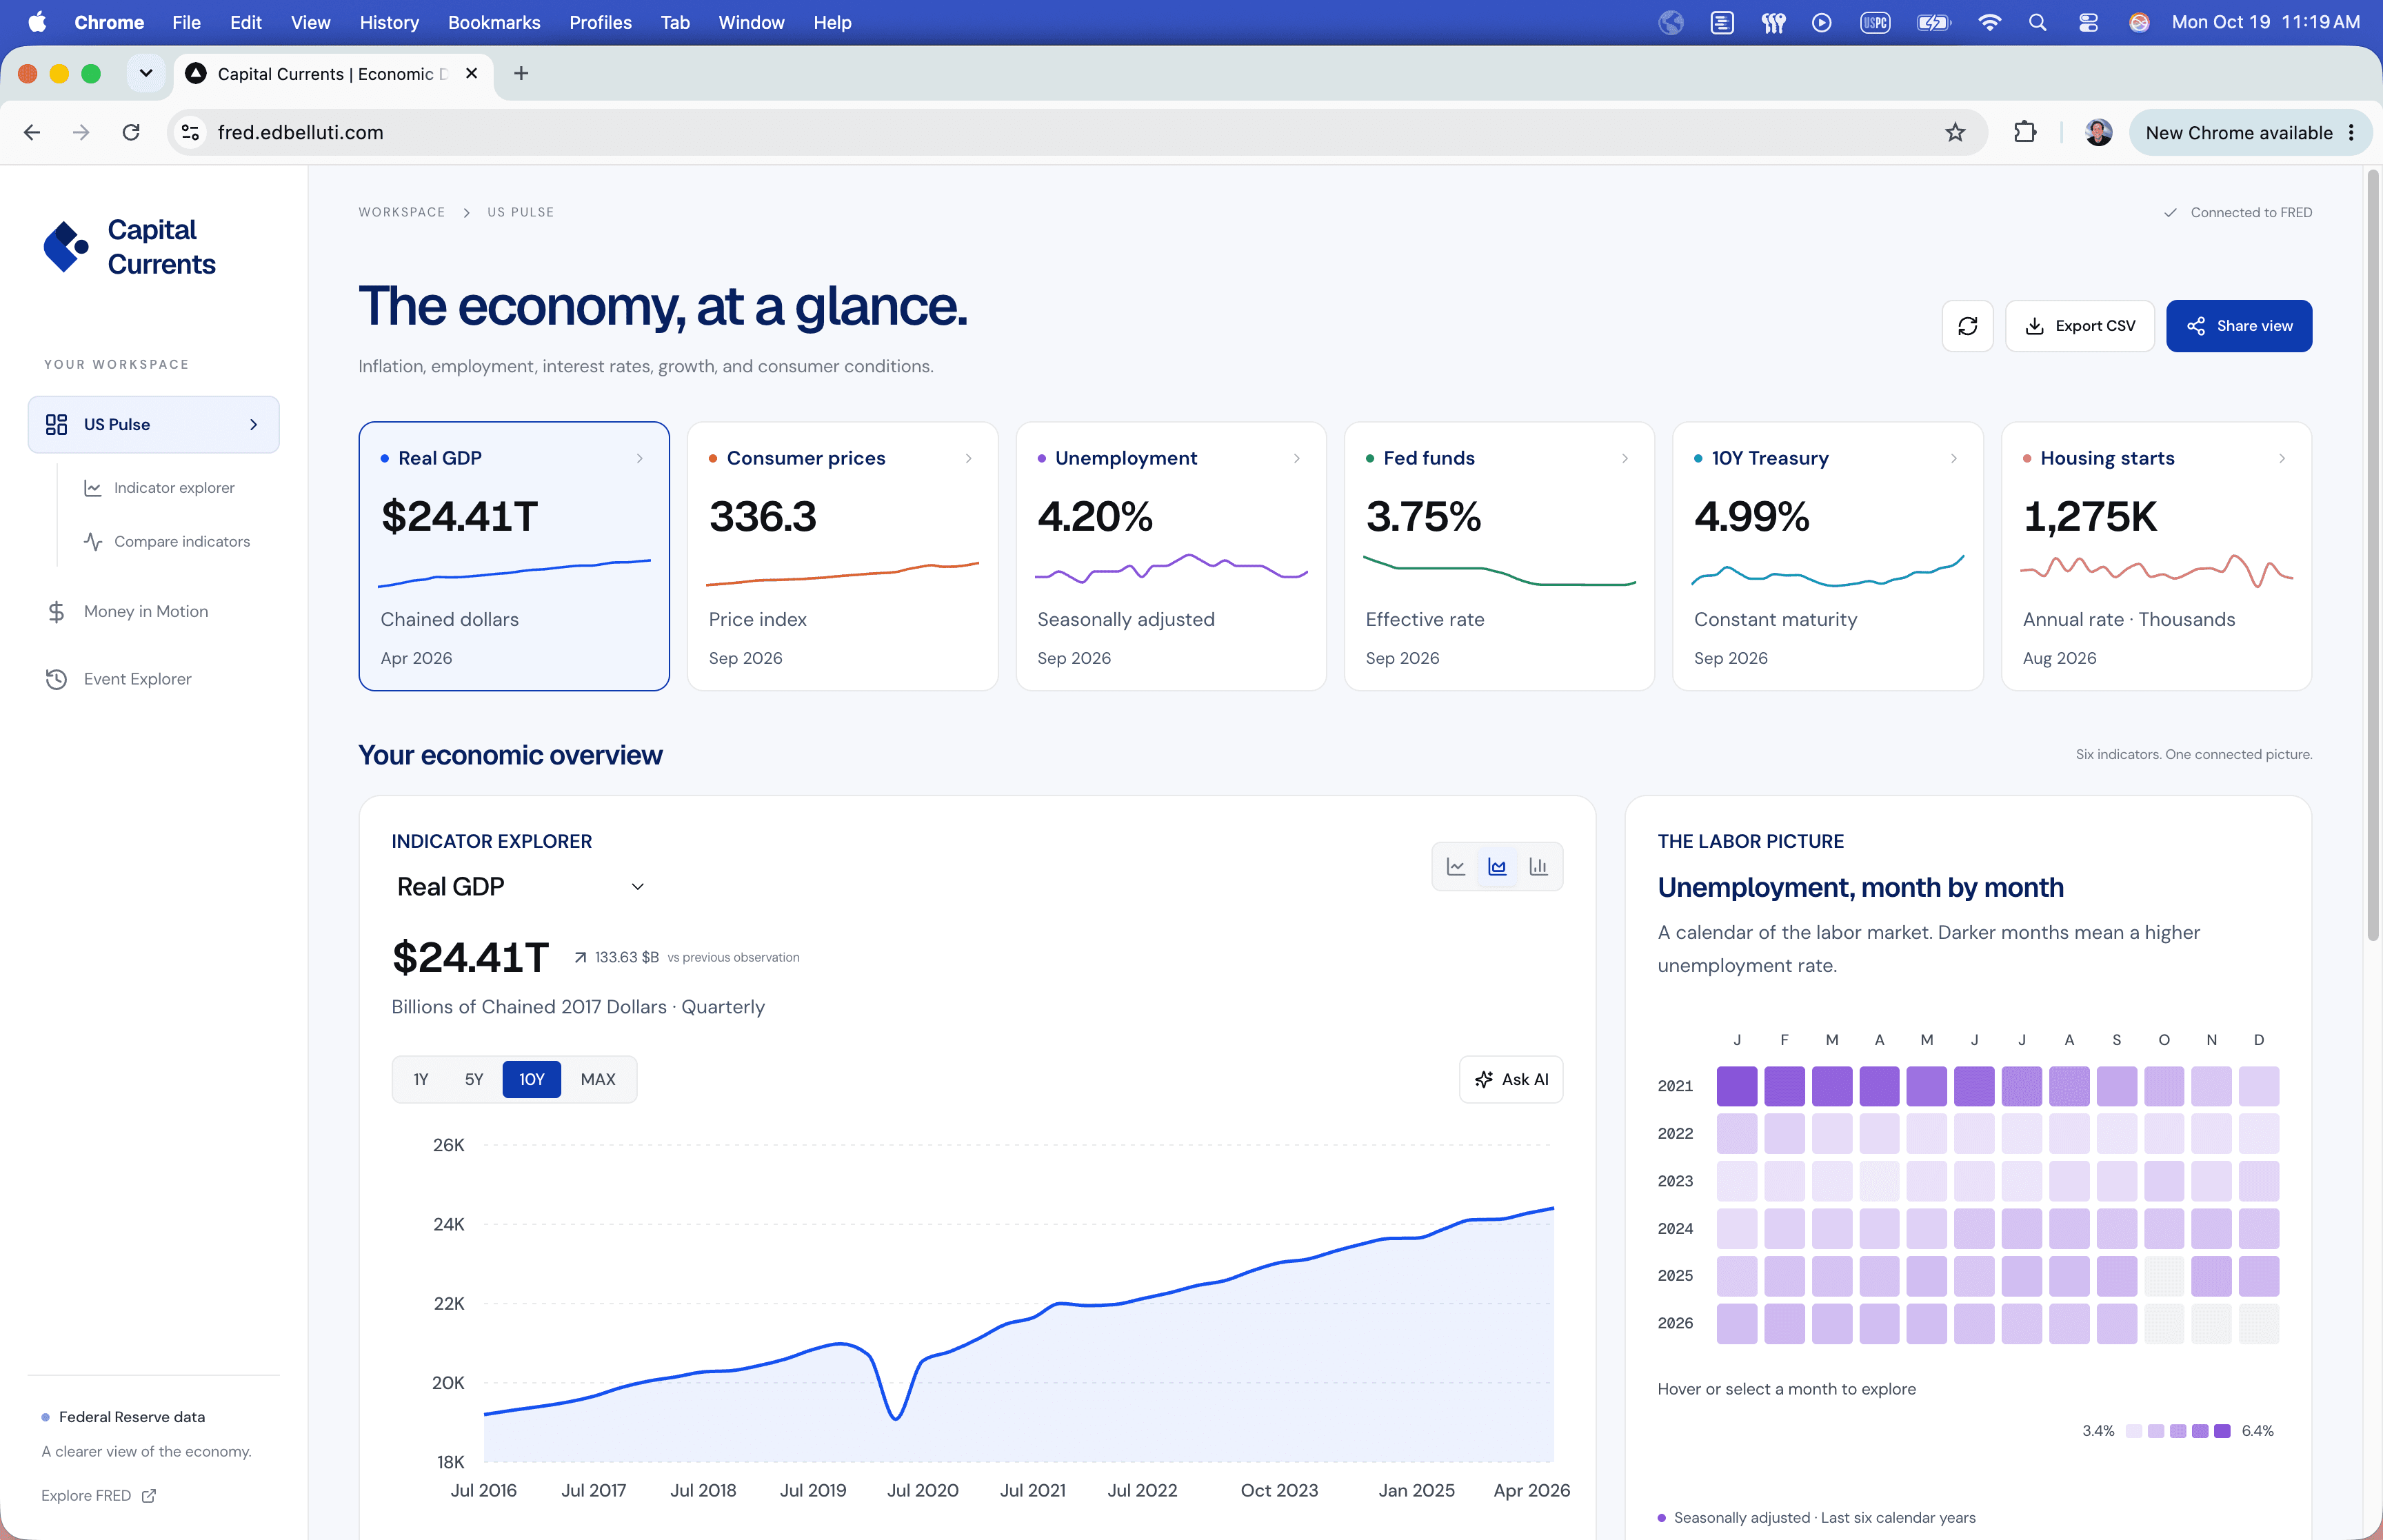Select the MAX time range

click(598, 1079)
